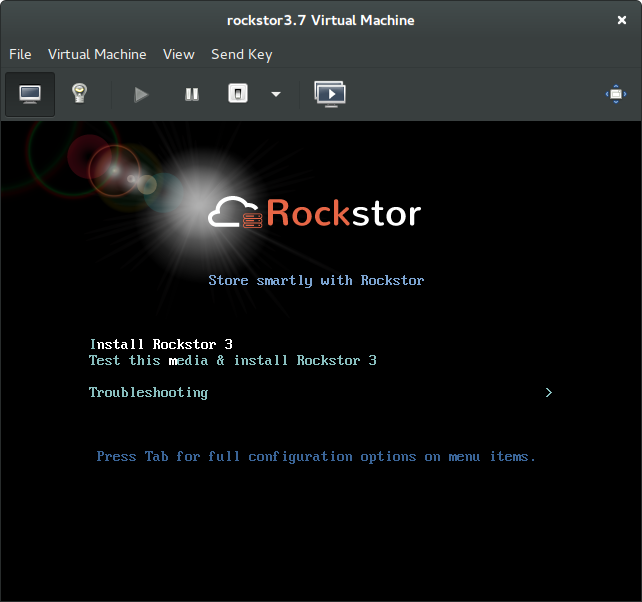Choose 'Test this media & install Rockstor 3'

pos(232,360)
